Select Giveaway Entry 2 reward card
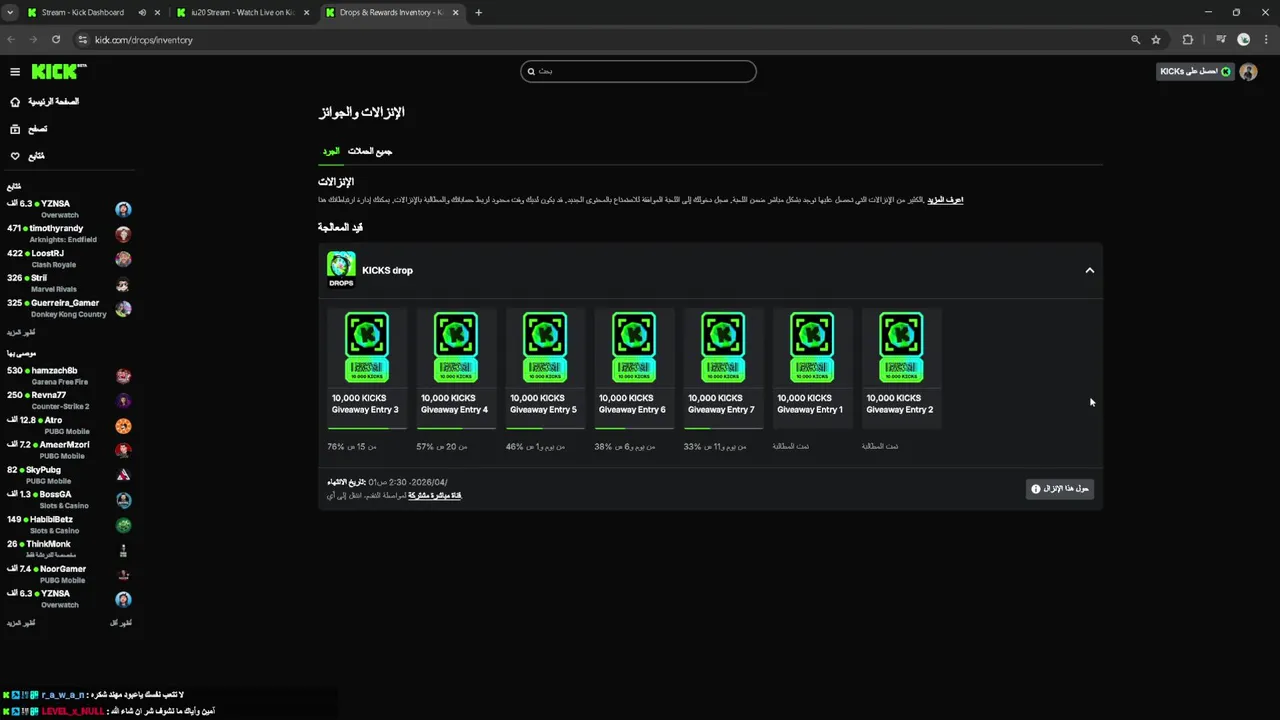 (x=901, y=368)
